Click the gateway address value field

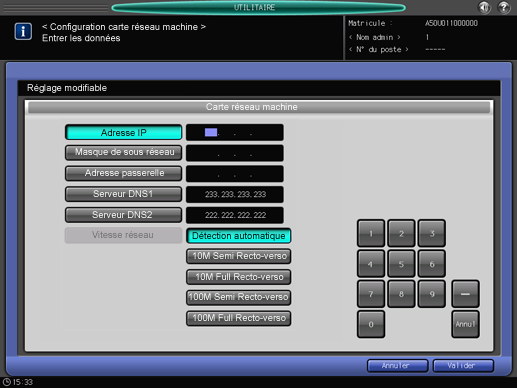(235, 174)
